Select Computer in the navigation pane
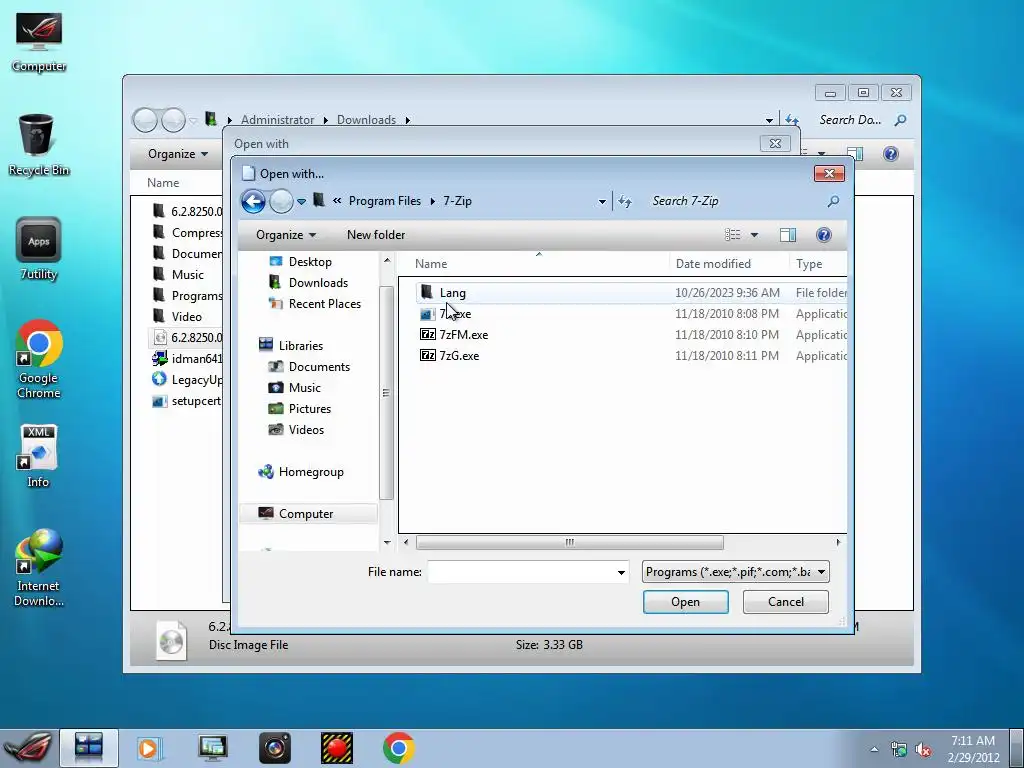This screenshot has height=768, width=1024. [306, 514]
